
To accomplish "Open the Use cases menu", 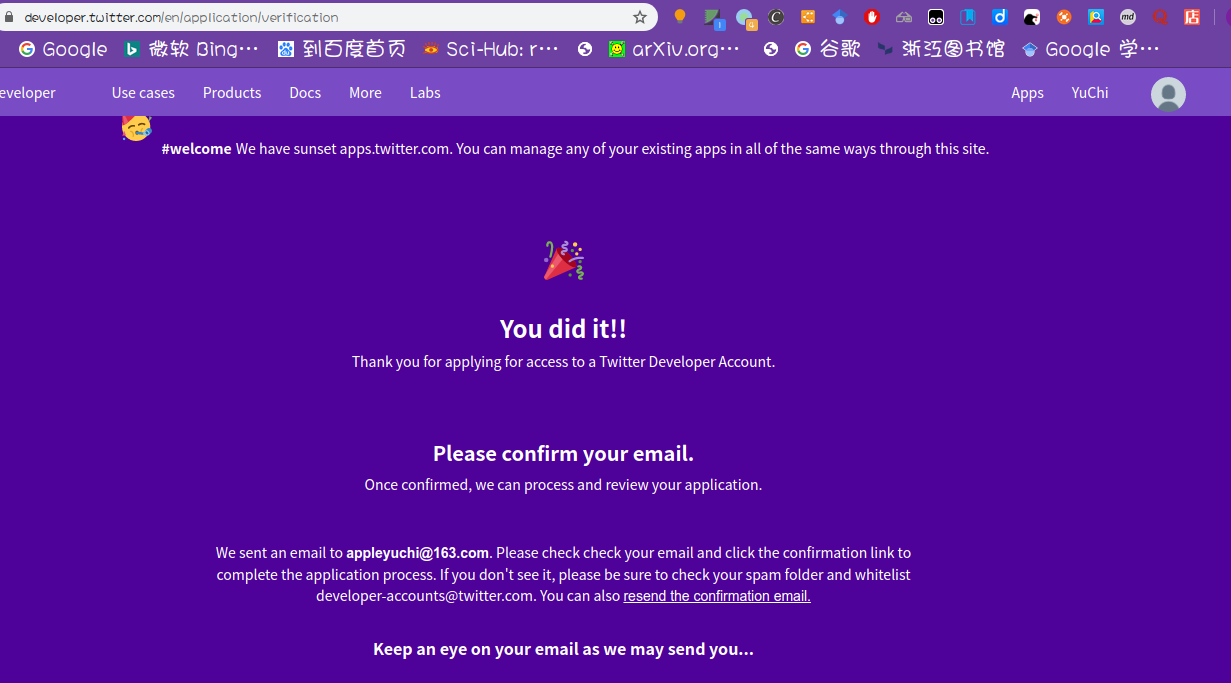I will click(x=143, y=93).
